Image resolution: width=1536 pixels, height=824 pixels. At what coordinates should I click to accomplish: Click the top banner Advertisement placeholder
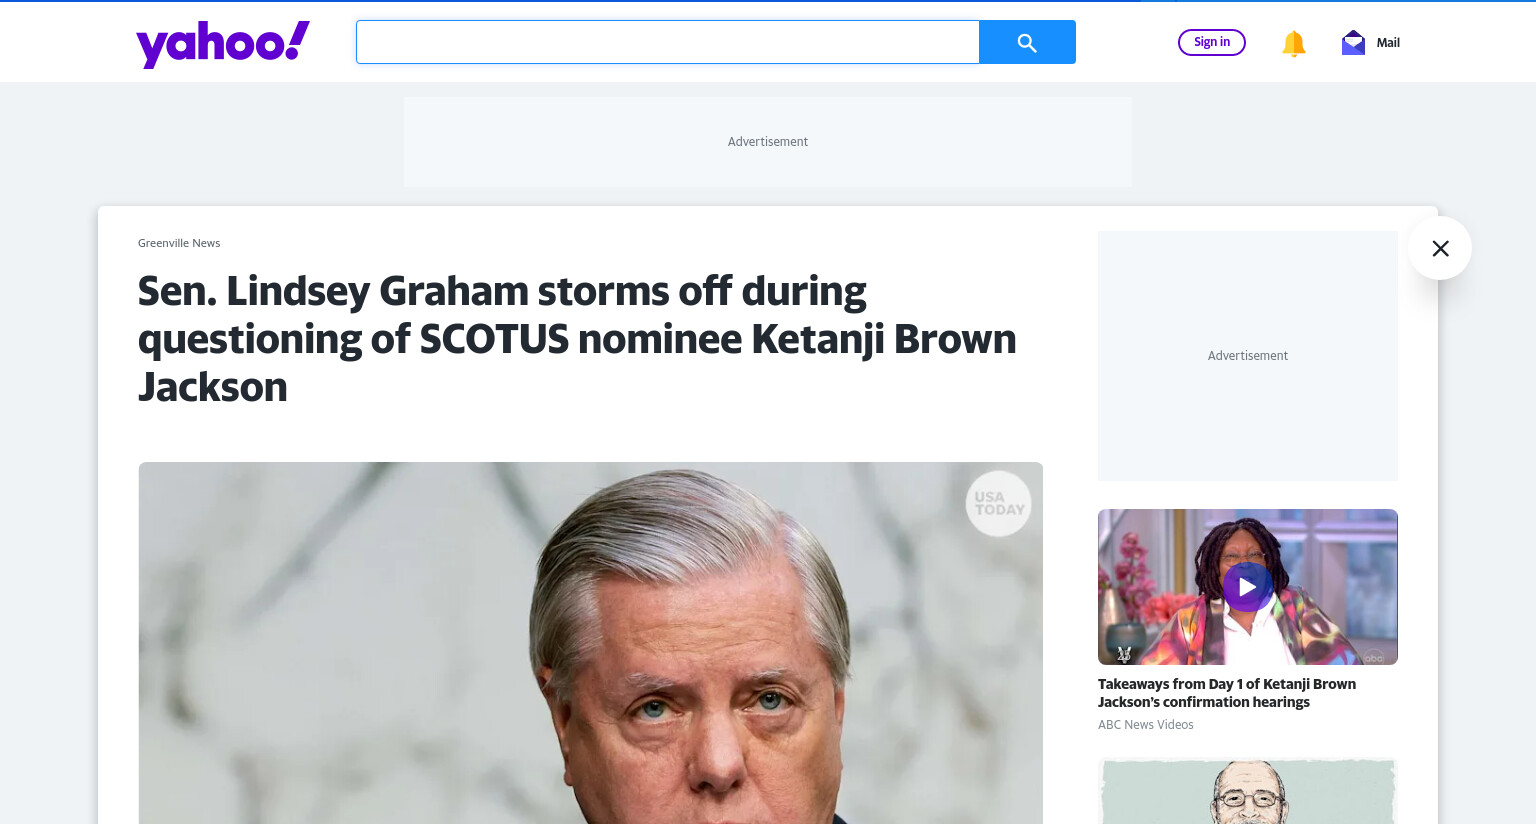click(768, 142)
